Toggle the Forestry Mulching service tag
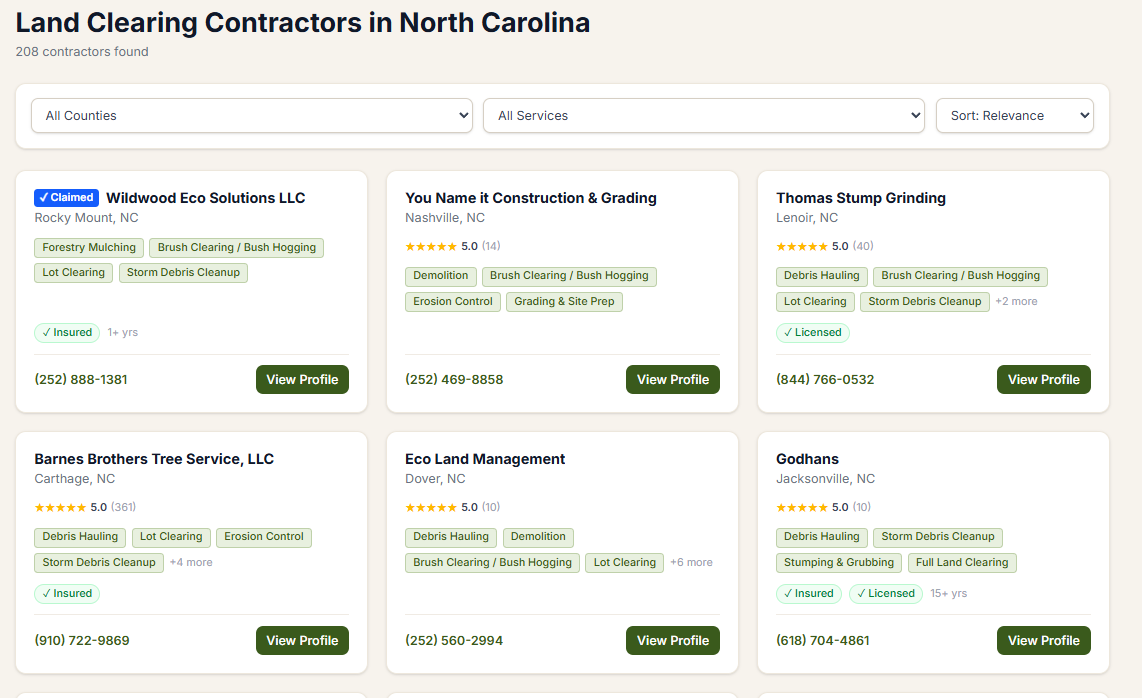 pyautogui.click(x=88, y=247)
